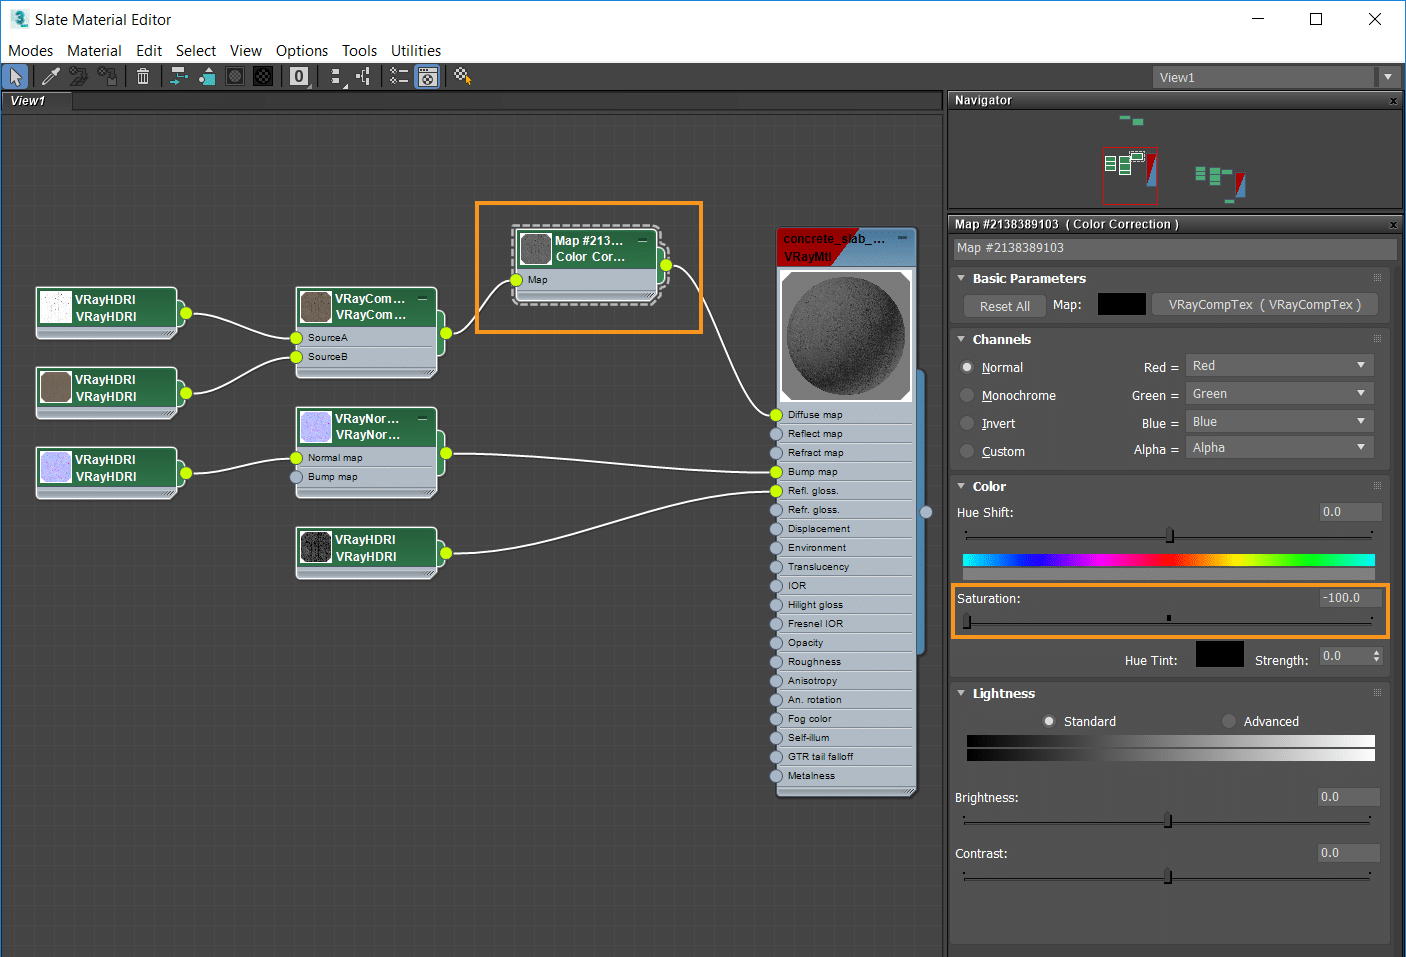Open the Utilities menu
The width and height of the screenshot is (1406, 957).
click(416, 51)
